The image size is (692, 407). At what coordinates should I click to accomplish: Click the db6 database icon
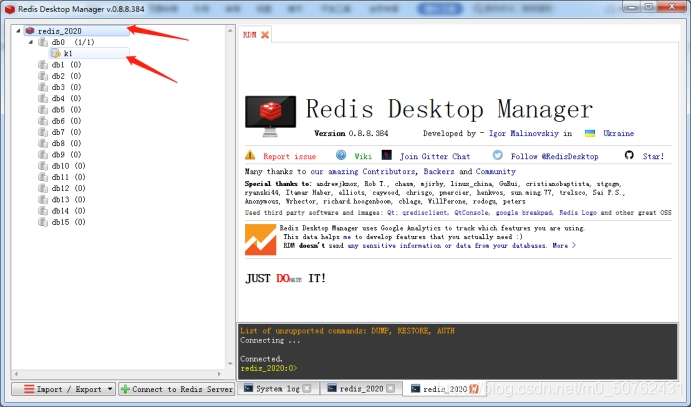point(43,121)
